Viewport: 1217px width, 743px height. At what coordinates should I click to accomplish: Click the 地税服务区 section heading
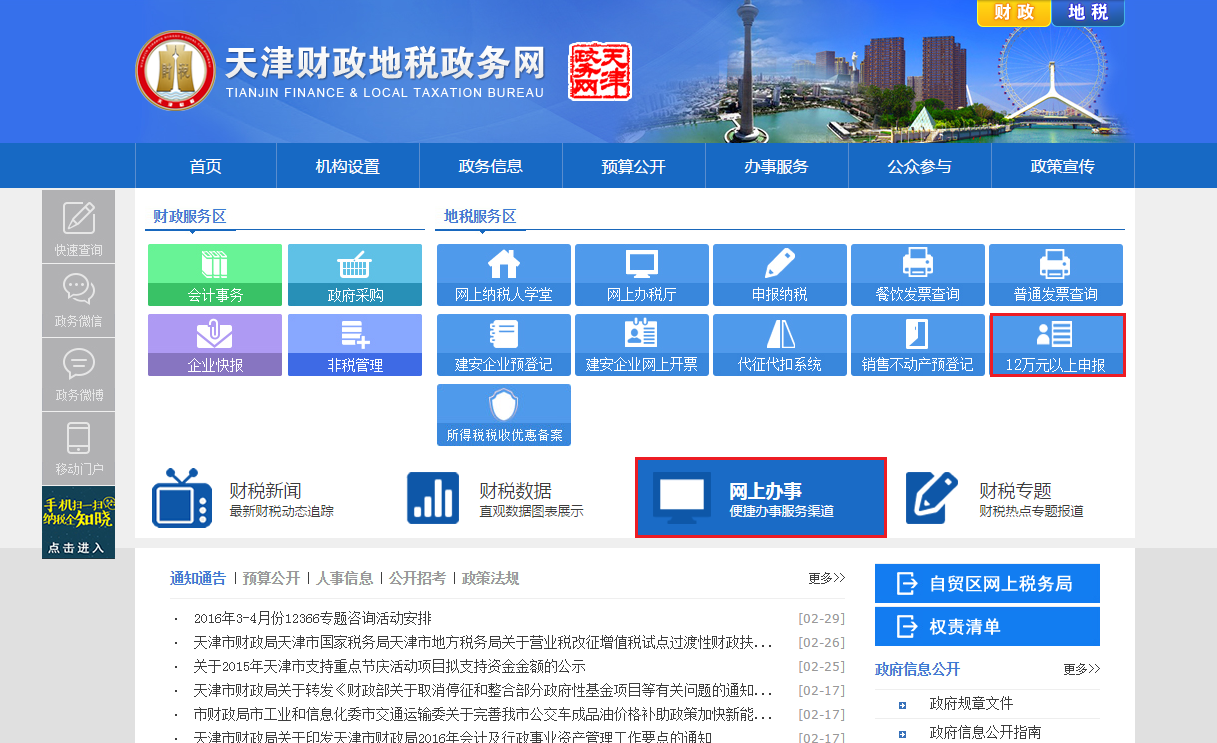click(480, 216)
